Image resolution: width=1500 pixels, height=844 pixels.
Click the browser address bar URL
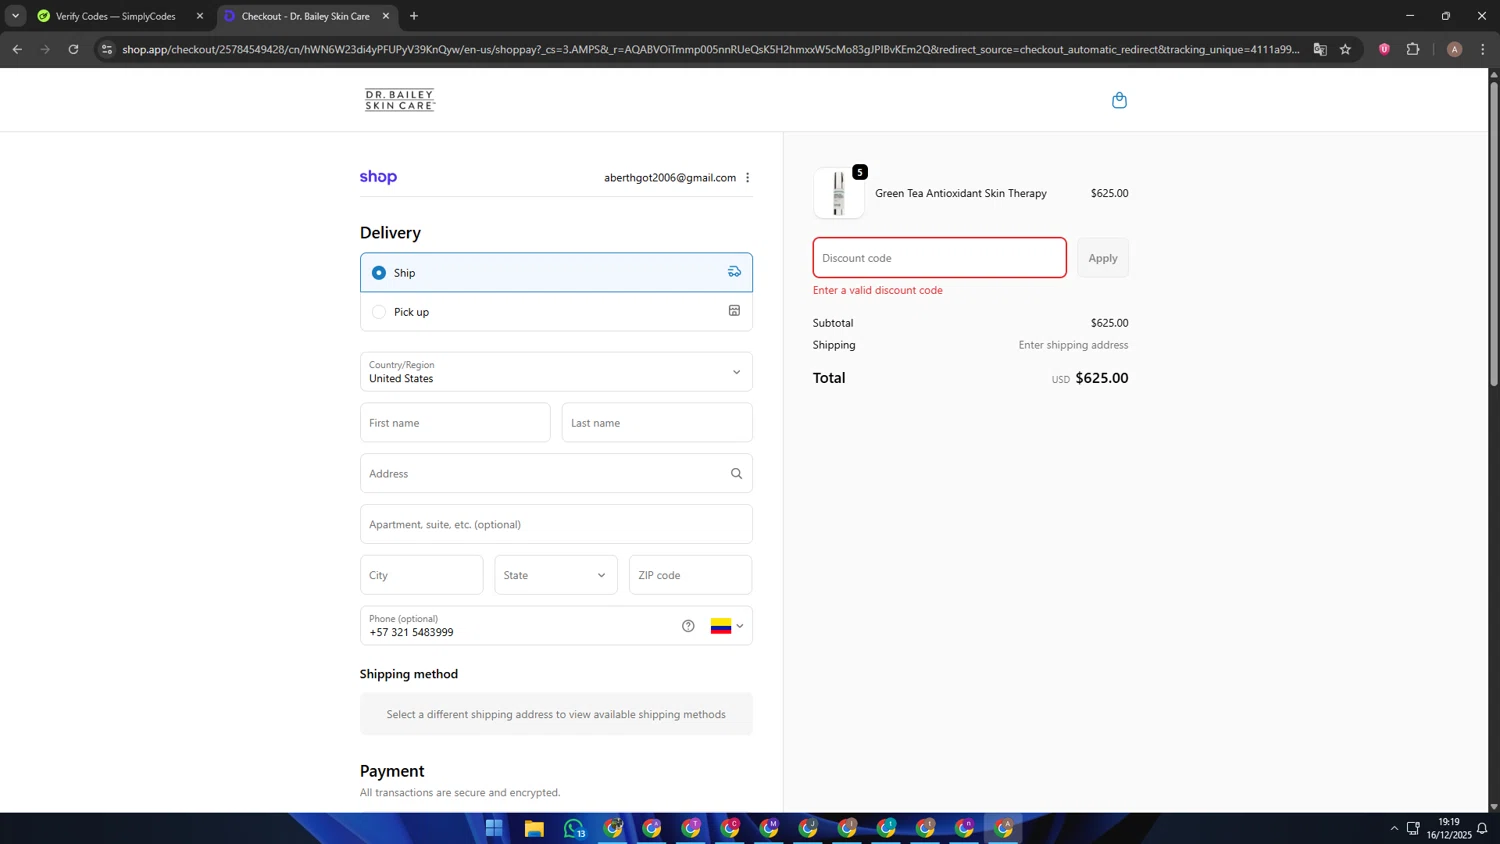[x=710, y=49]
